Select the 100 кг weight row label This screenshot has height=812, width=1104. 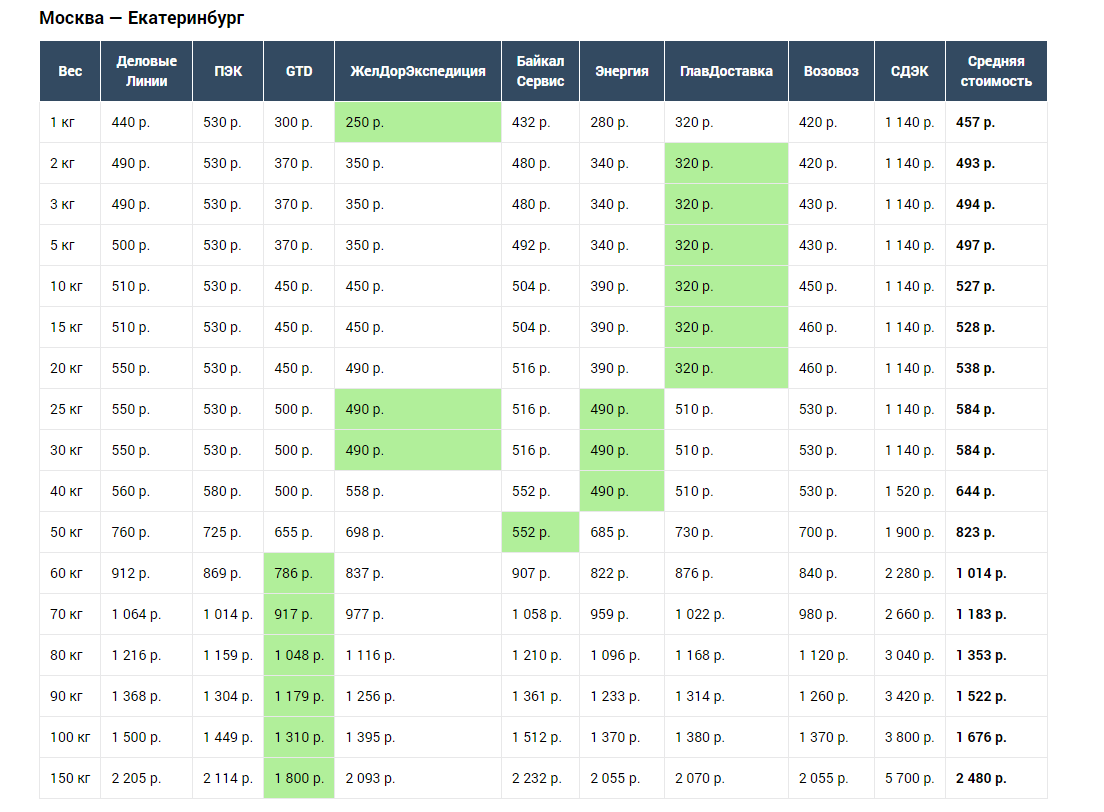70,737
